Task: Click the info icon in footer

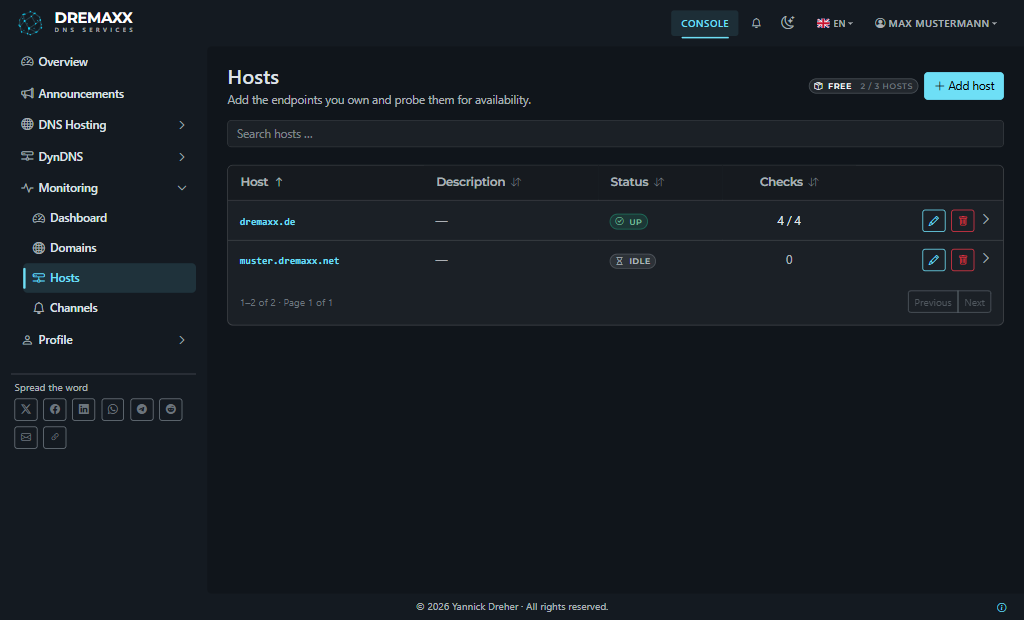Action: (x=1001, y=608)
